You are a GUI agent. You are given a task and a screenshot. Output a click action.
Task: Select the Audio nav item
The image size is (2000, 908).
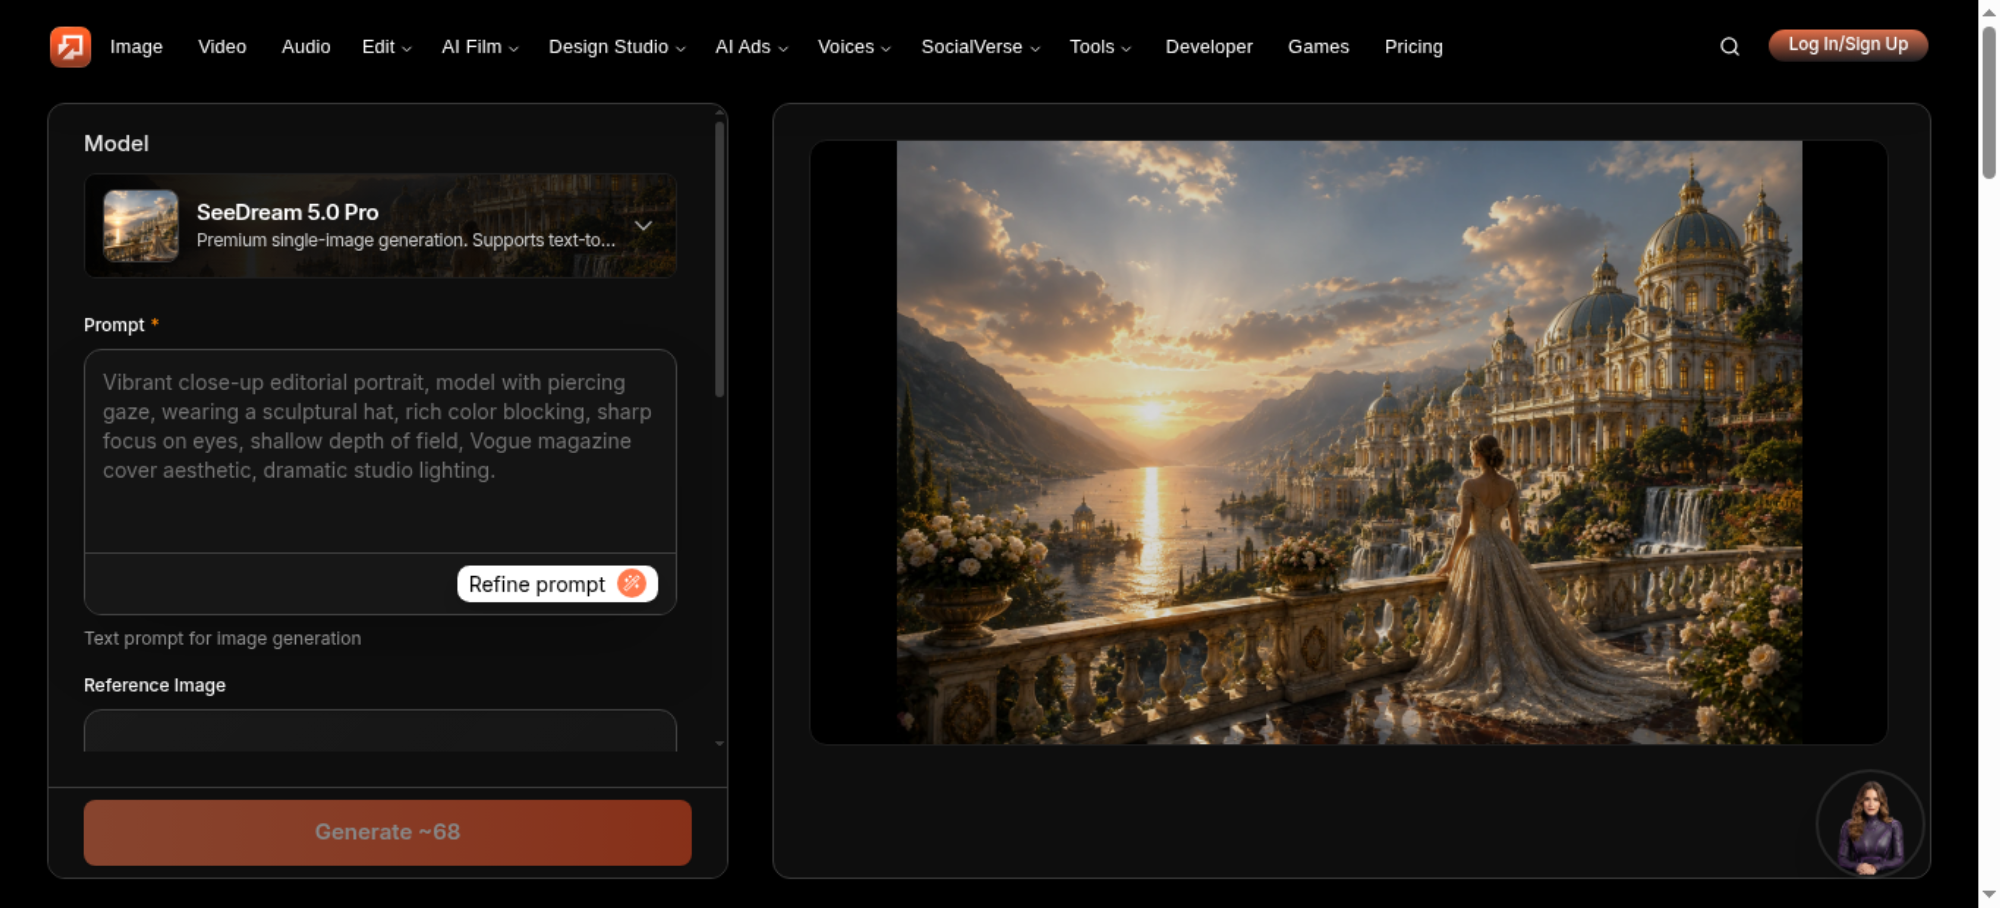(306, 47)
